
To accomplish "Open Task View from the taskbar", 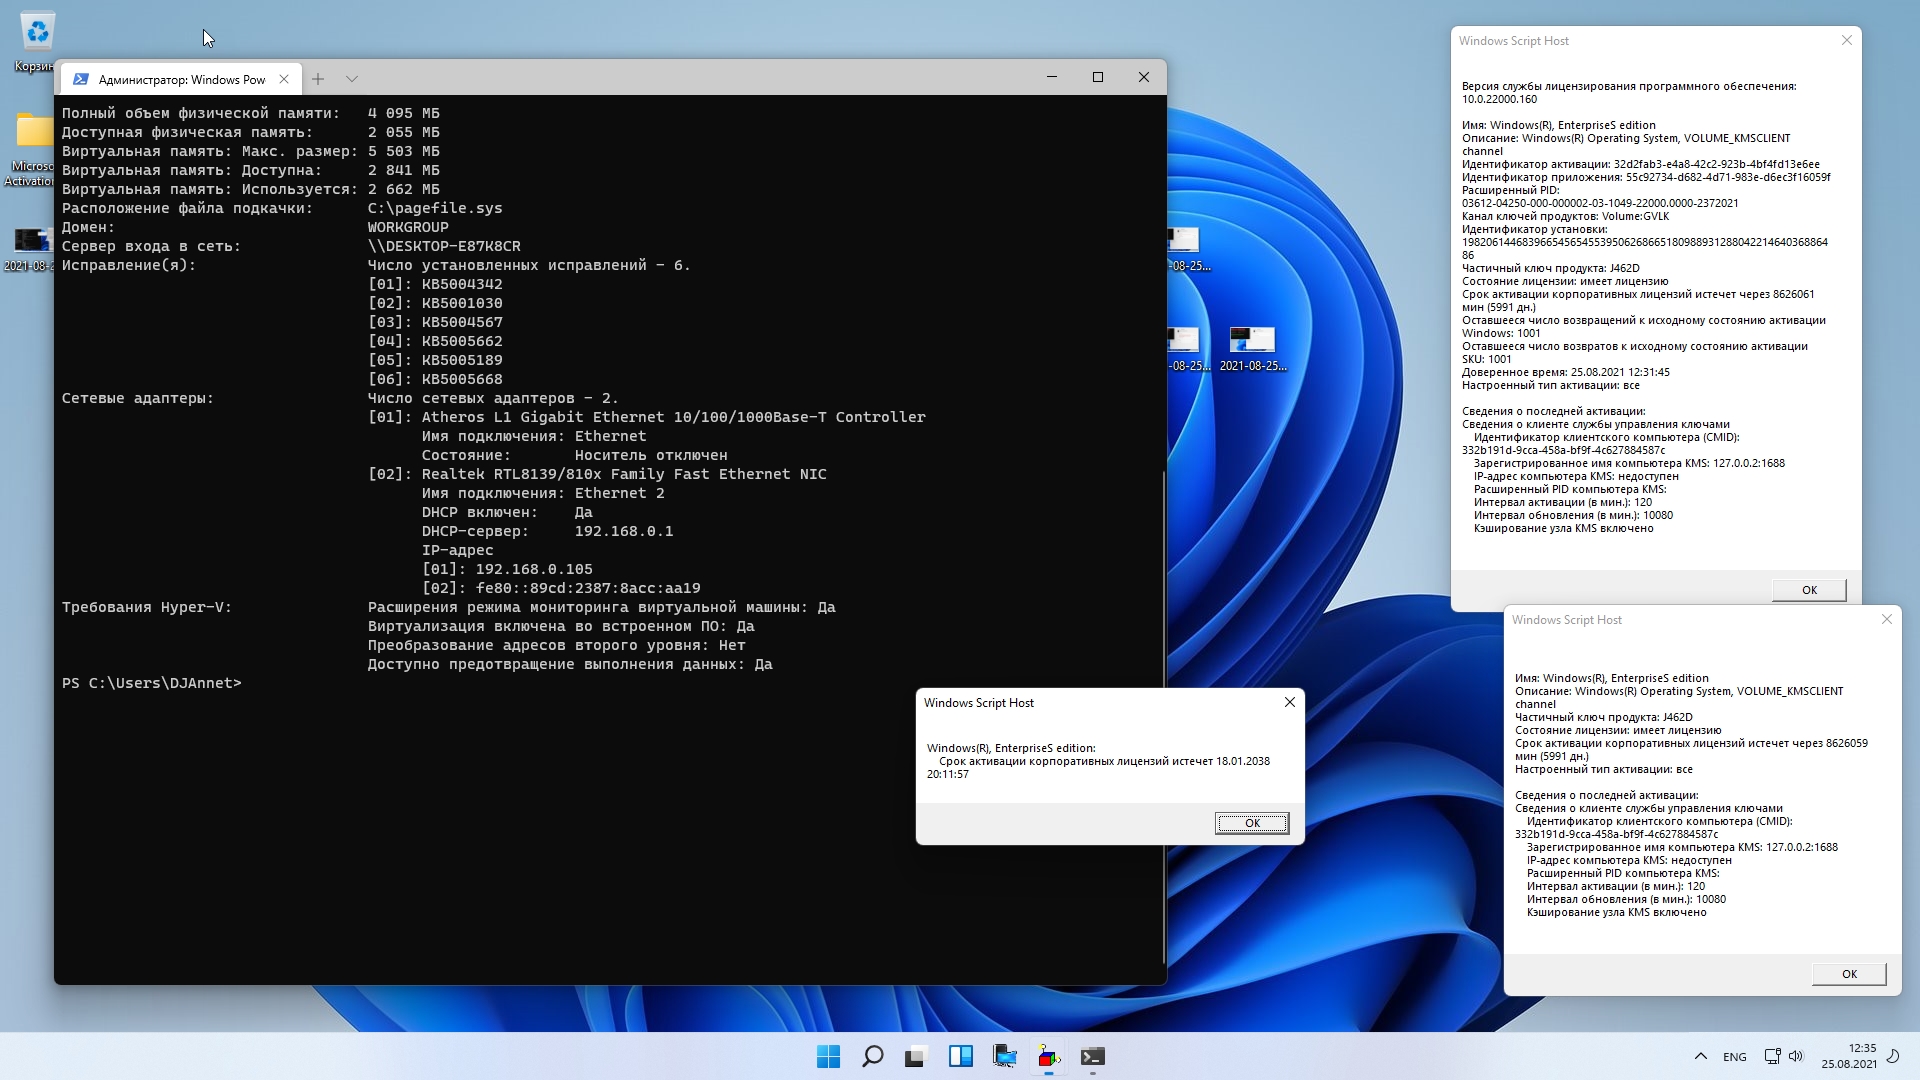I will click(916, 1056).
